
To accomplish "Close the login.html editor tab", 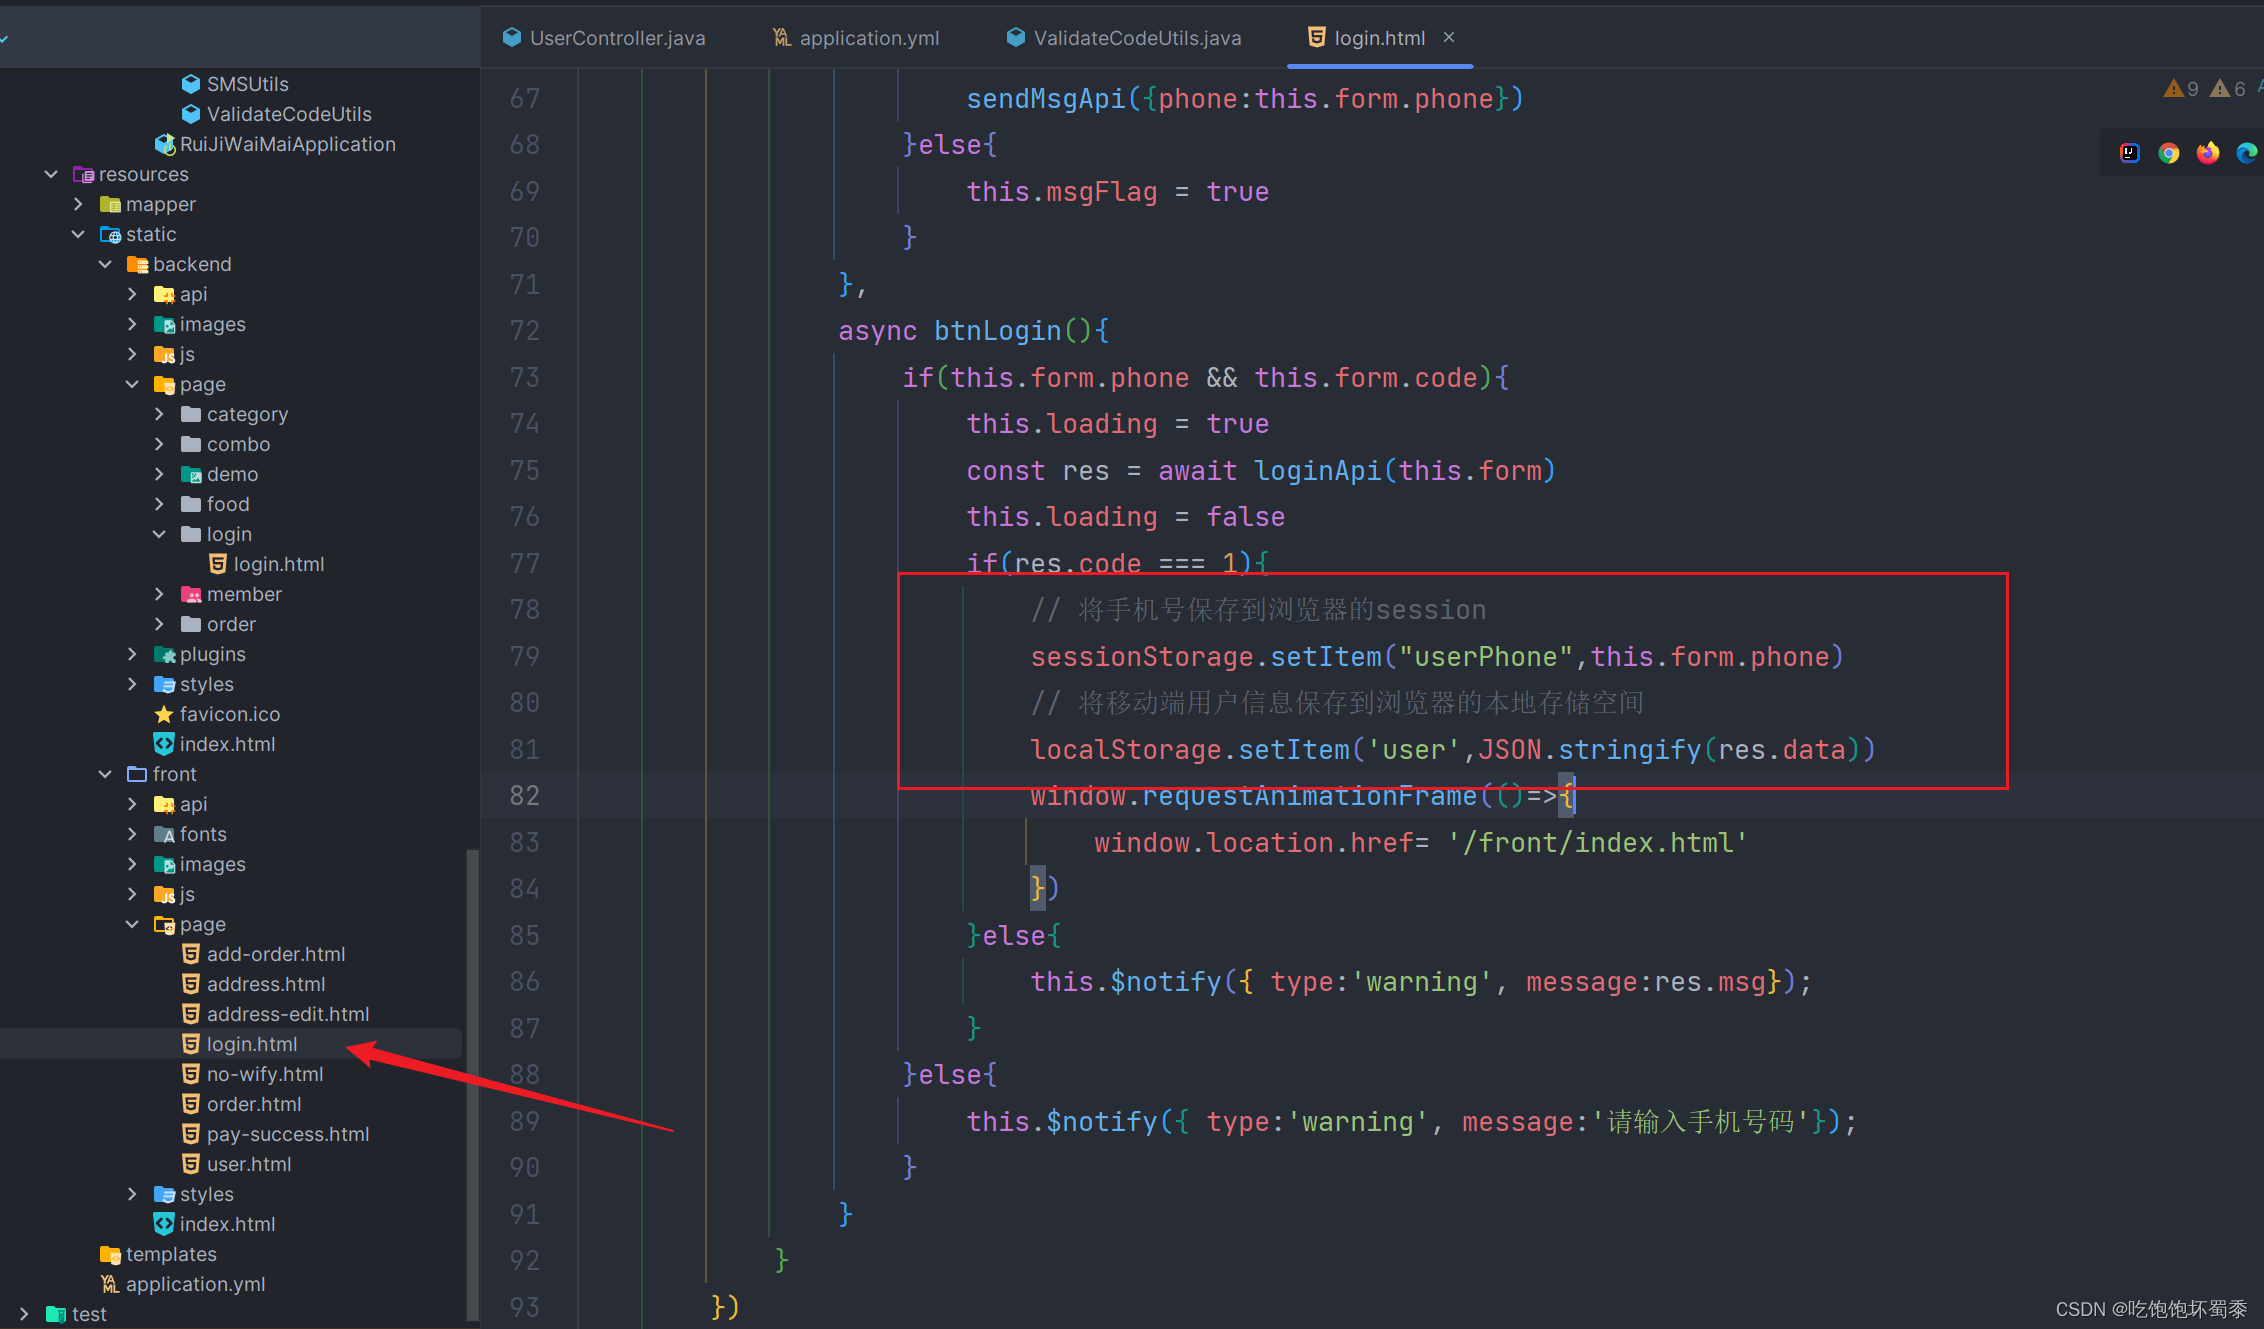I will click(x=1449, y=37).
